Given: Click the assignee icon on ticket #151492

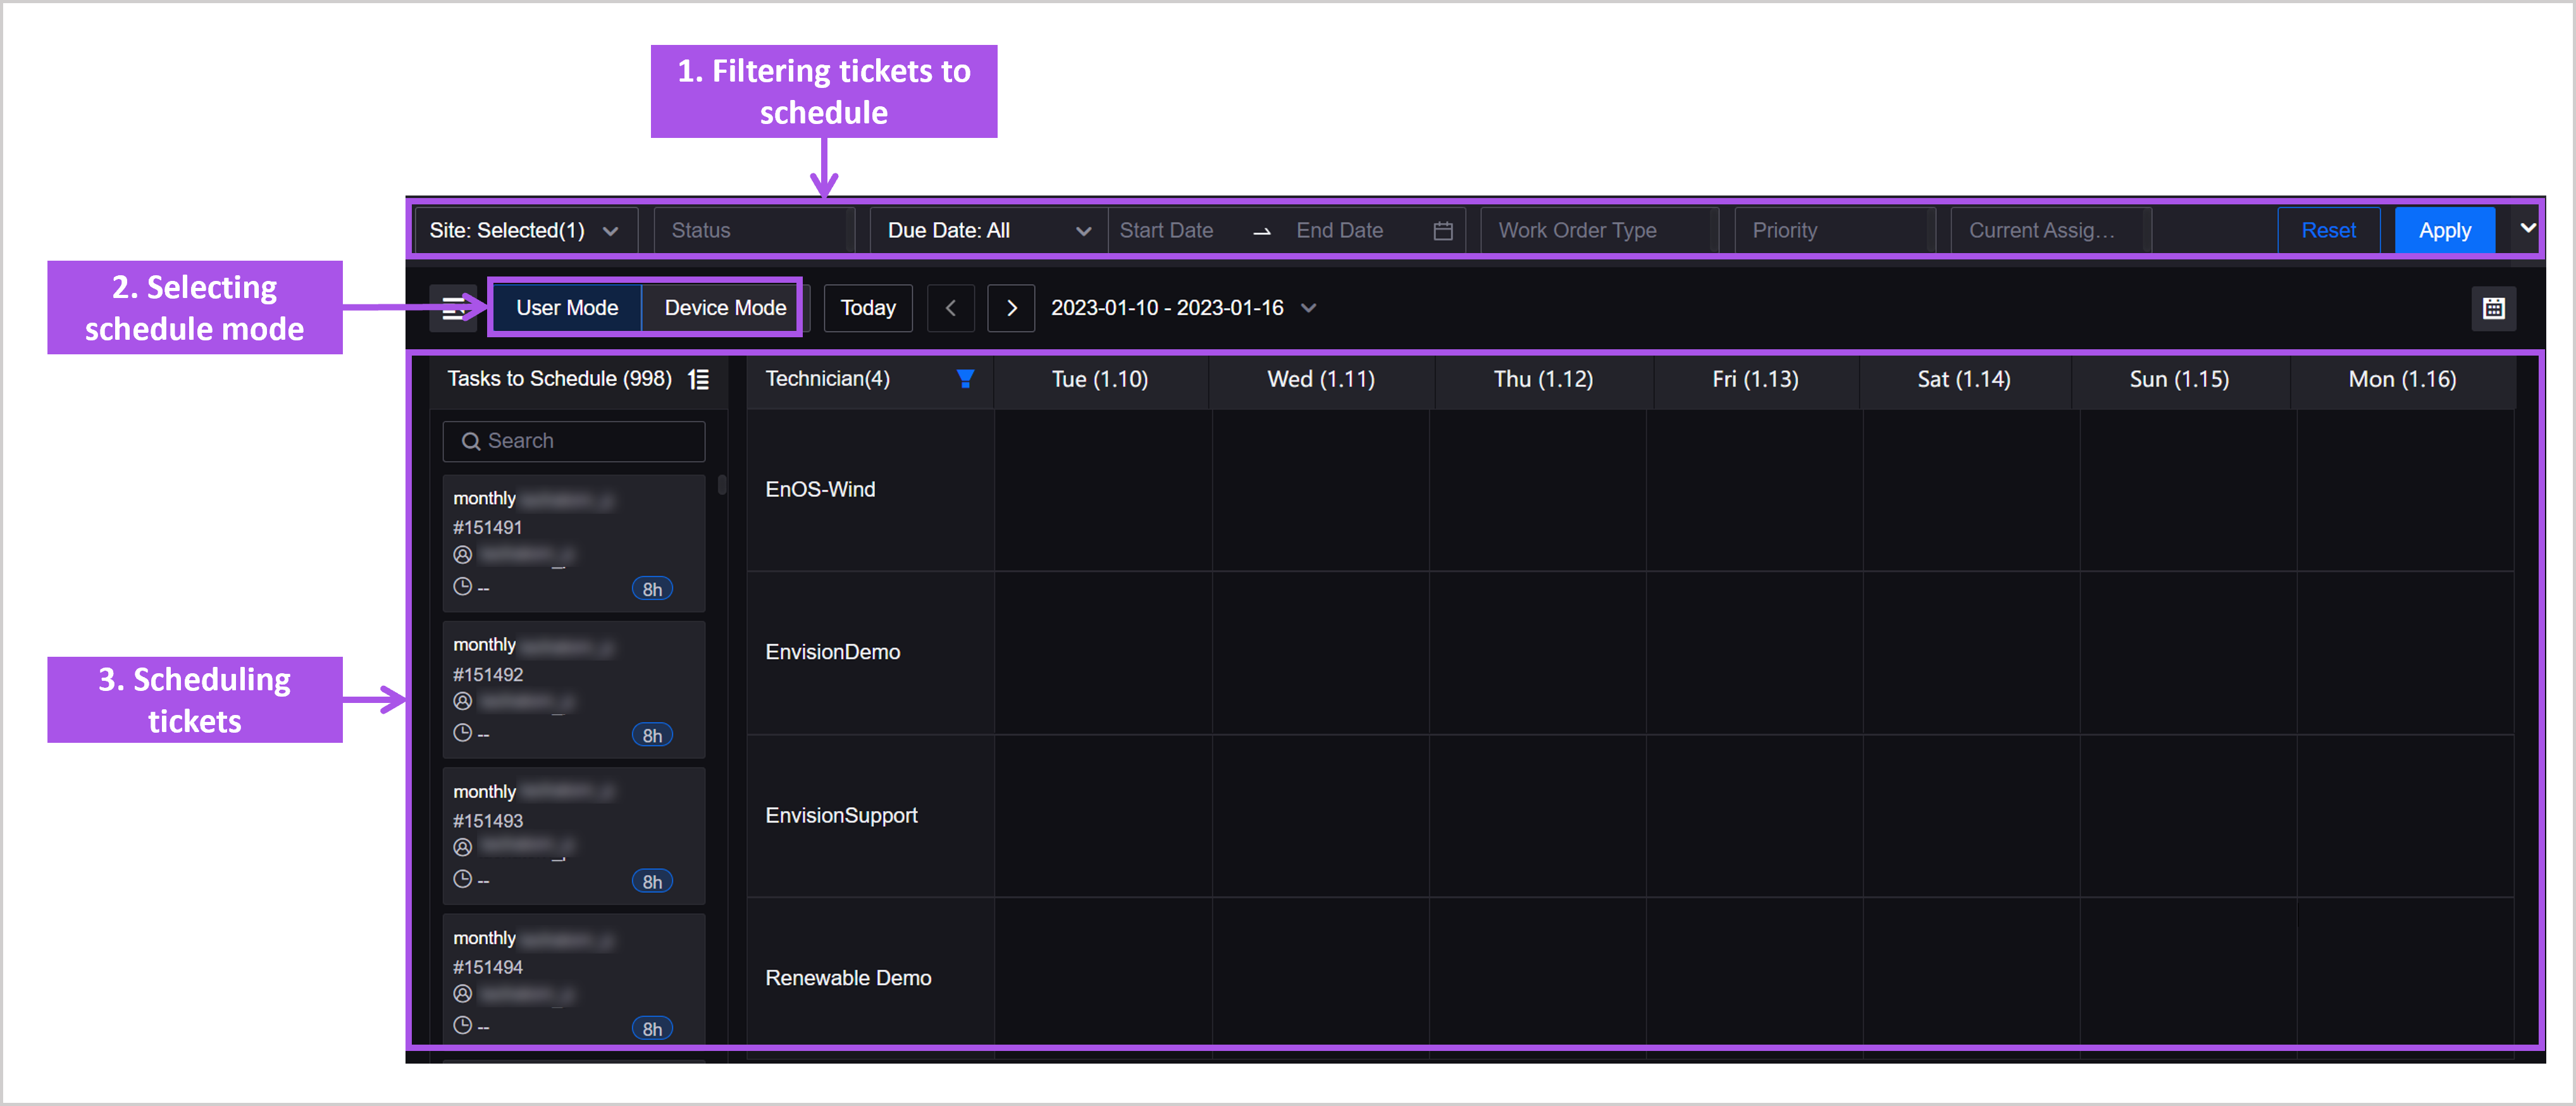Looking at the screenshot, I should 463,701.
